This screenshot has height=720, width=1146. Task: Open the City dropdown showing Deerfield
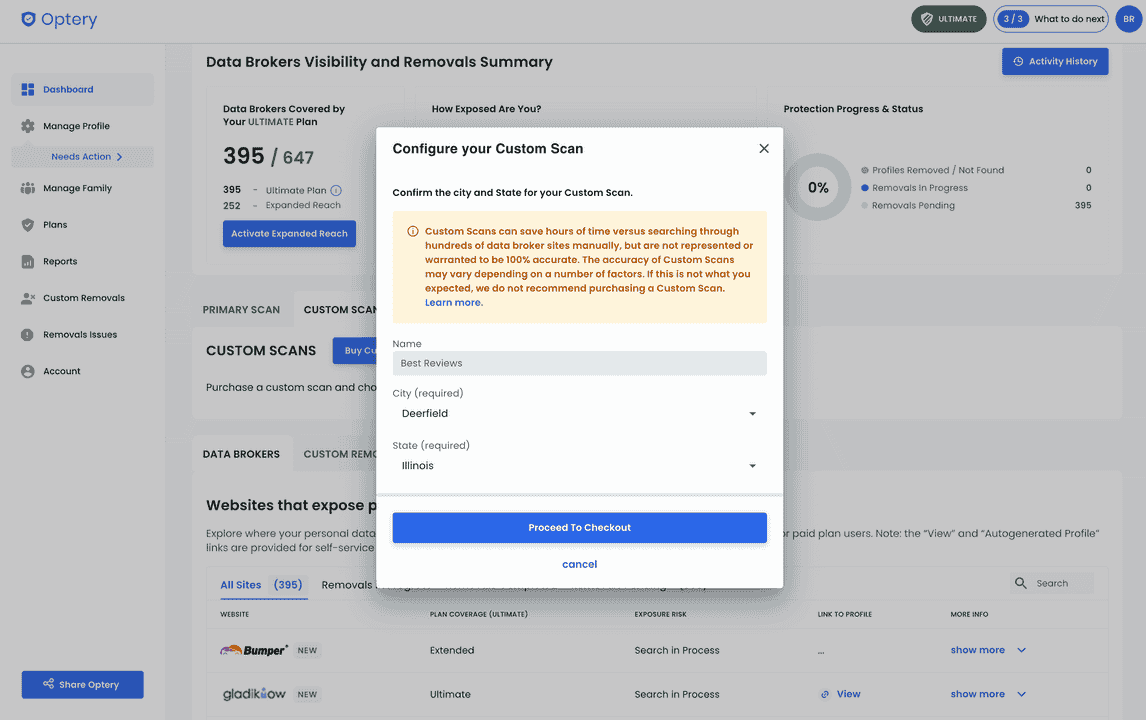579,414
